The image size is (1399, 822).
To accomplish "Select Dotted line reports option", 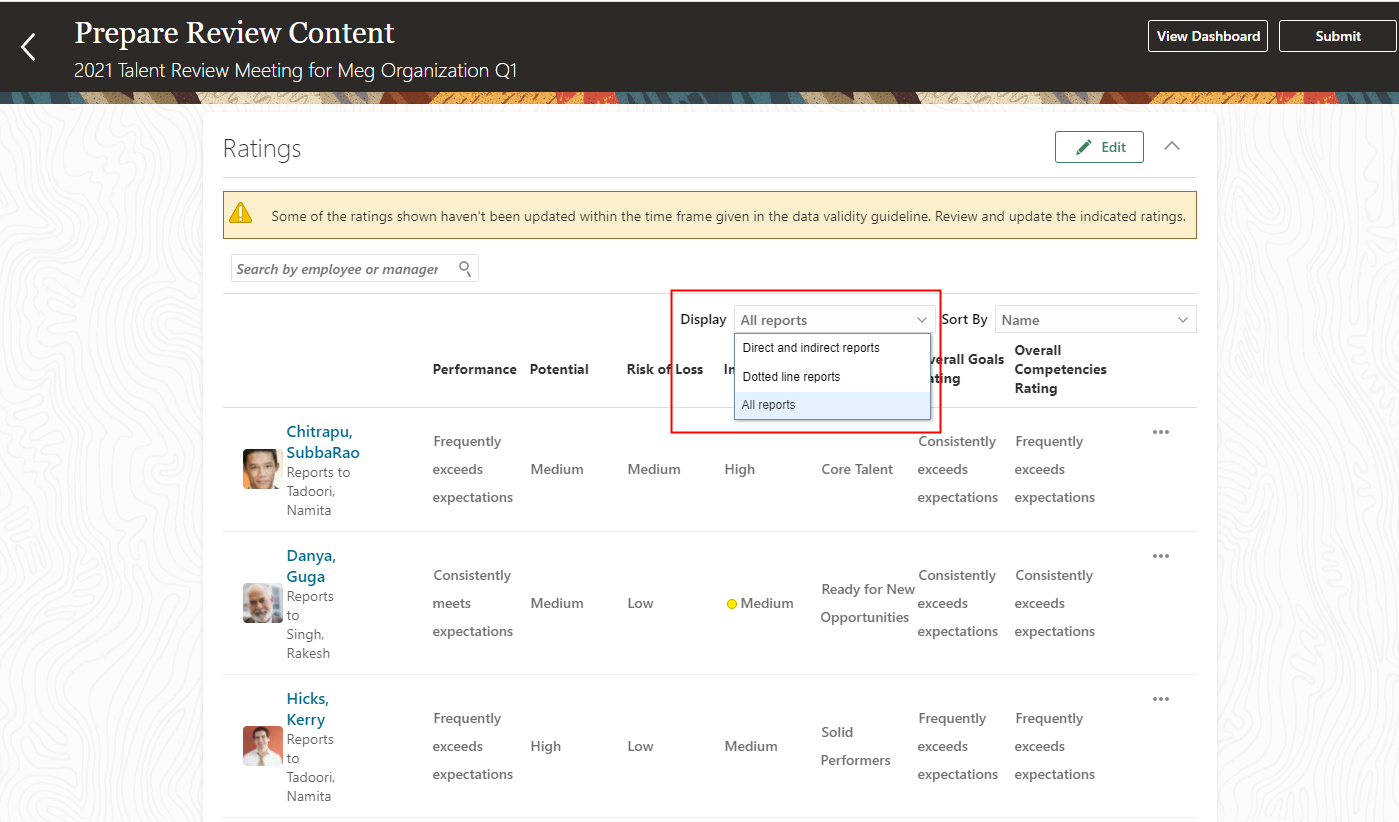I will [832, 377].
